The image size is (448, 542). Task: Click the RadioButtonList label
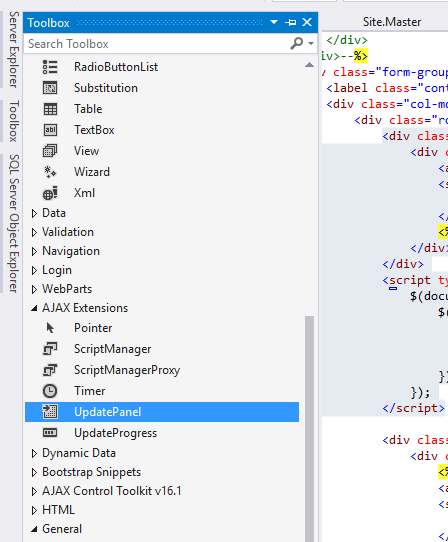(x=116, y=67)
